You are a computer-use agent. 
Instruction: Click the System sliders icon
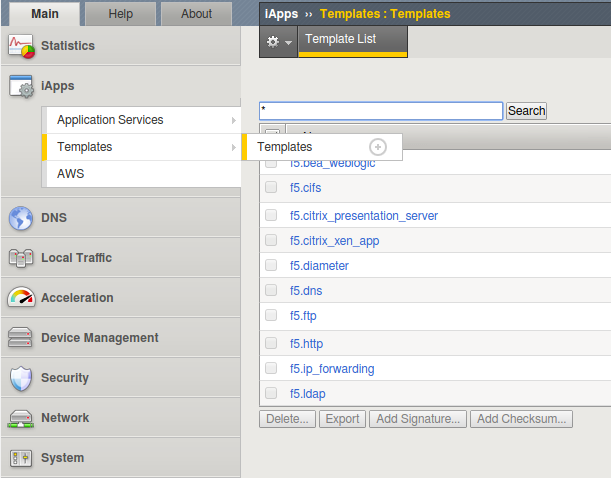(21, 458)
